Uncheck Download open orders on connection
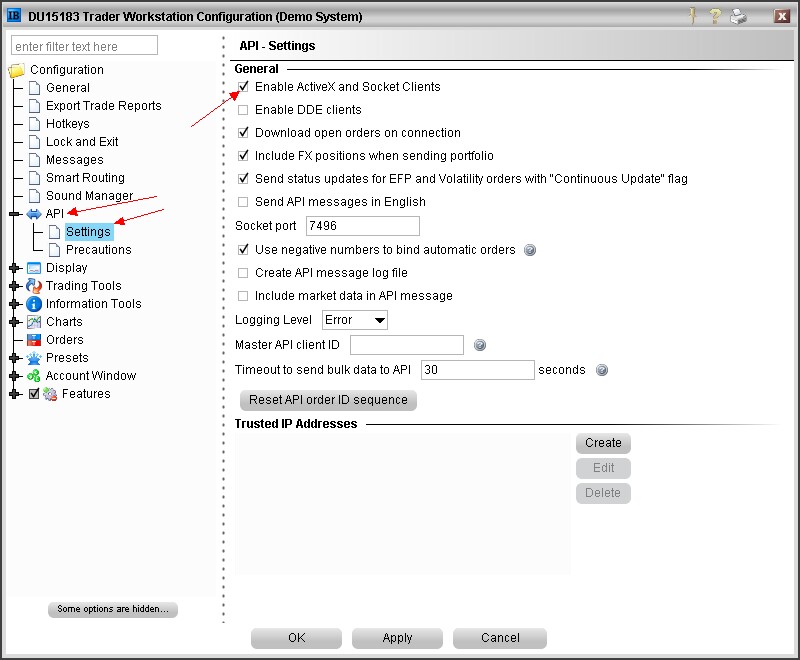This screenshot has height=660, width=800. click(243, 133)
